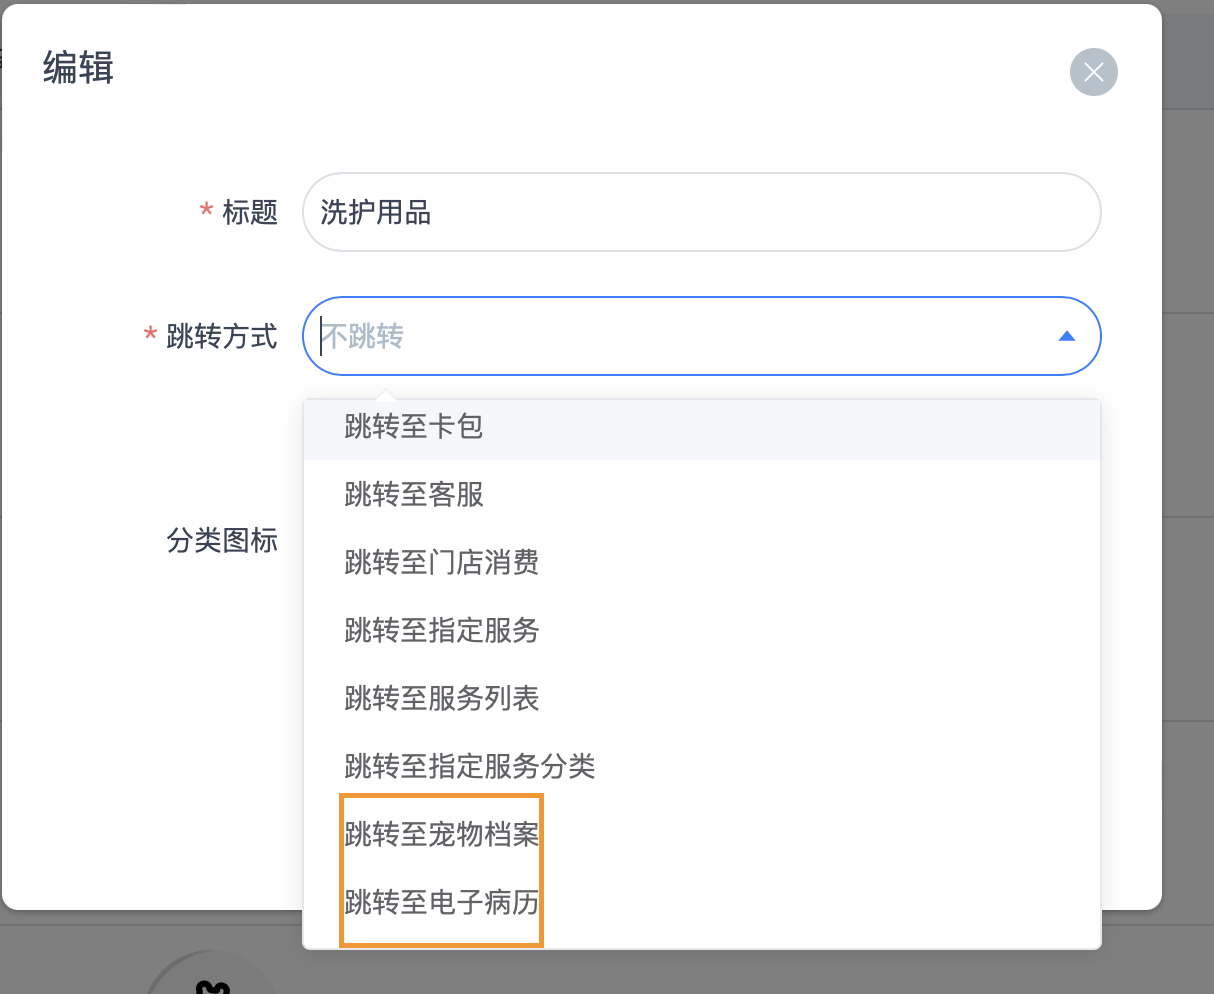Collapse the 跳转方式 list via blue caret
The image size is (1214, 994).
pos(1066,336)
